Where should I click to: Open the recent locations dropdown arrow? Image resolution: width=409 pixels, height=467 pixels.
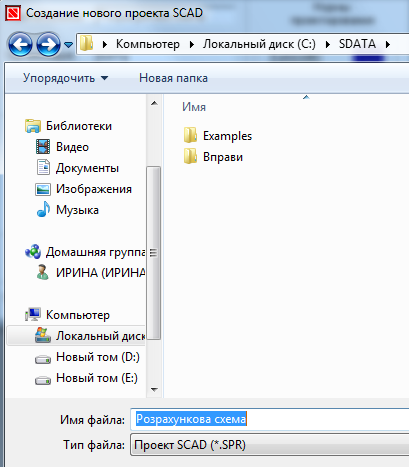pos(68,44)
